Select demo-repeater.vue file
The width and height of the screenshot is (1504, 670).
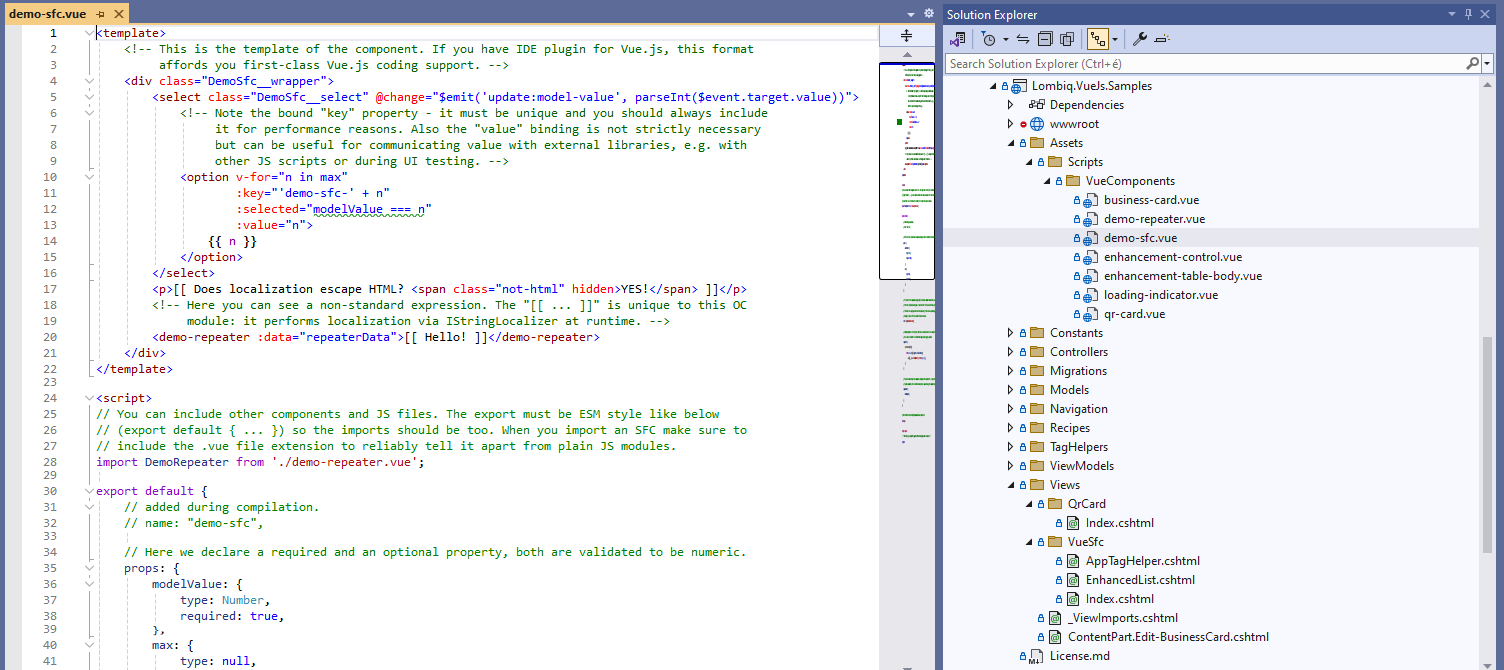coord(1154,219)
